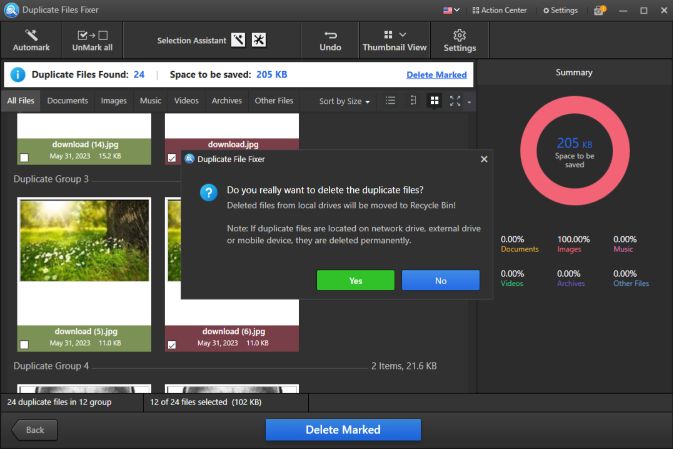Click 100.00% Images stat
The image size is (673, 449).
(573, 244)
